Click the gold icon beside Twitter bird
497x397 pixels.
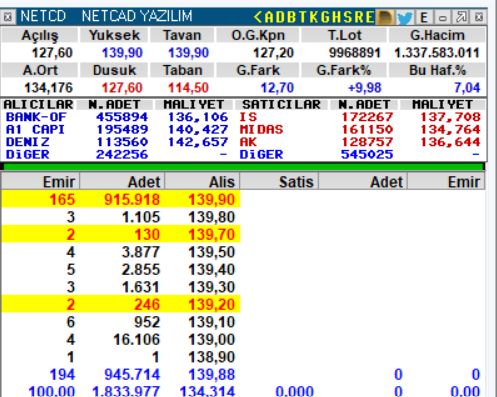coord(385,17)
